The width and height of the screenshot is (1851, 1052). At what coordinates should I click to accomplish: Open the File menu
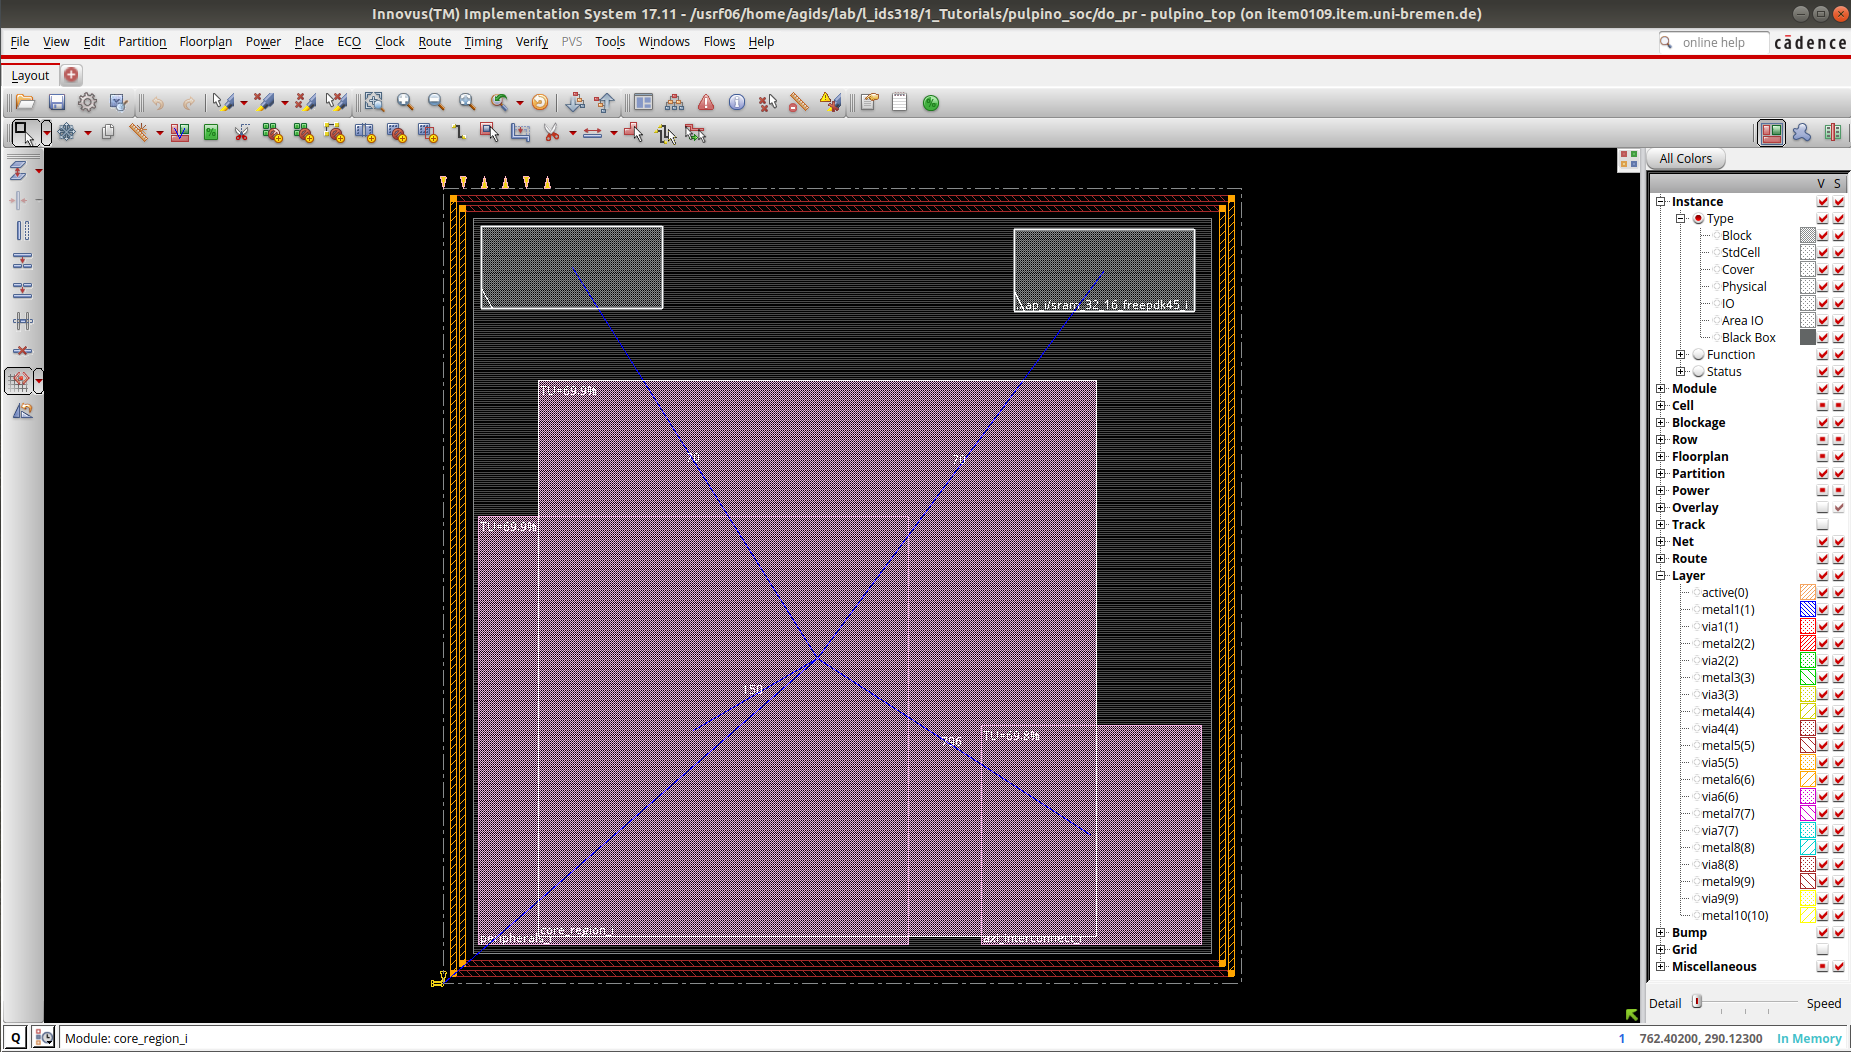[x=19, y=41]
